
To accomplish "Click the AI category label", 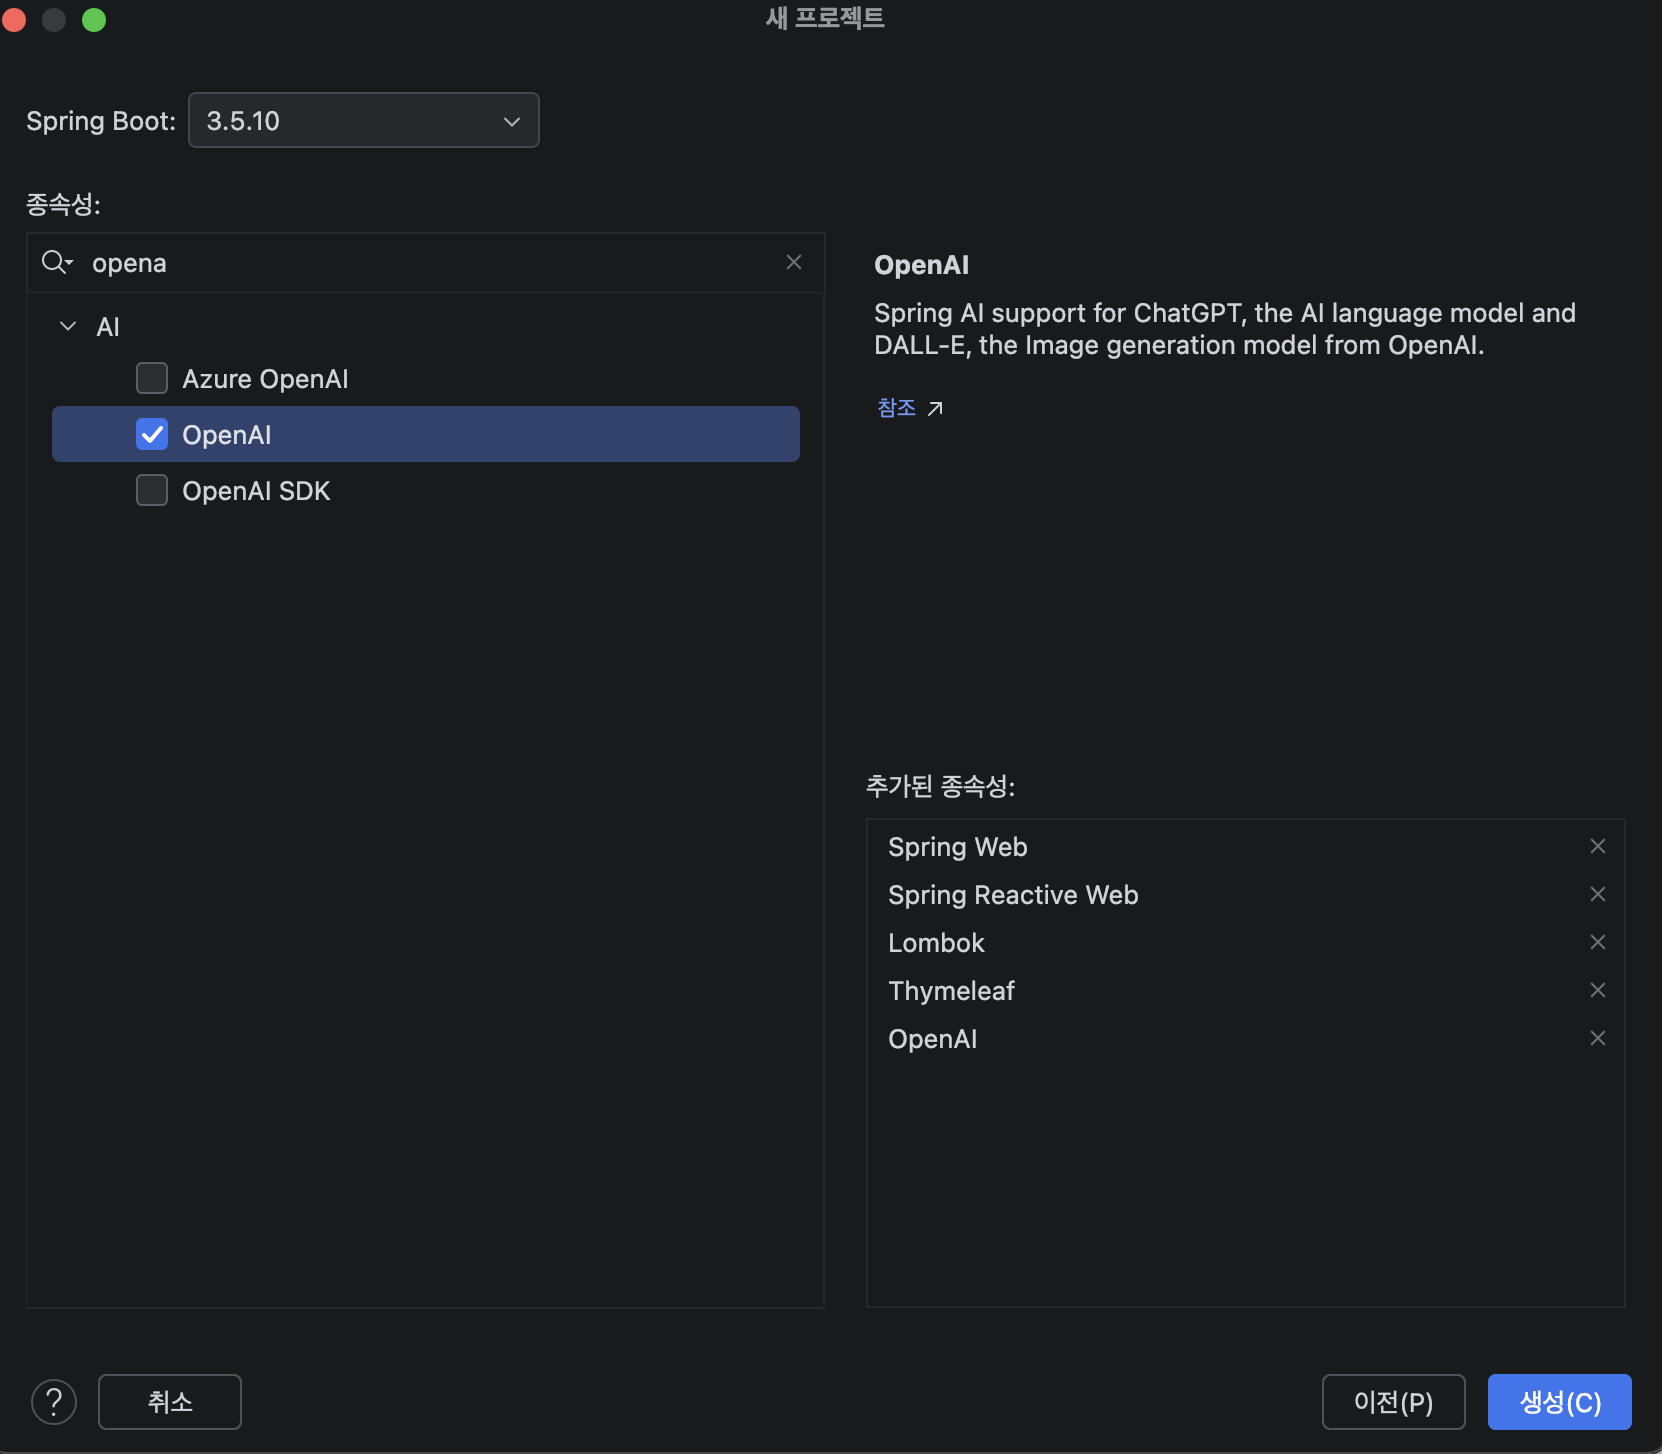I will (108, 327).
